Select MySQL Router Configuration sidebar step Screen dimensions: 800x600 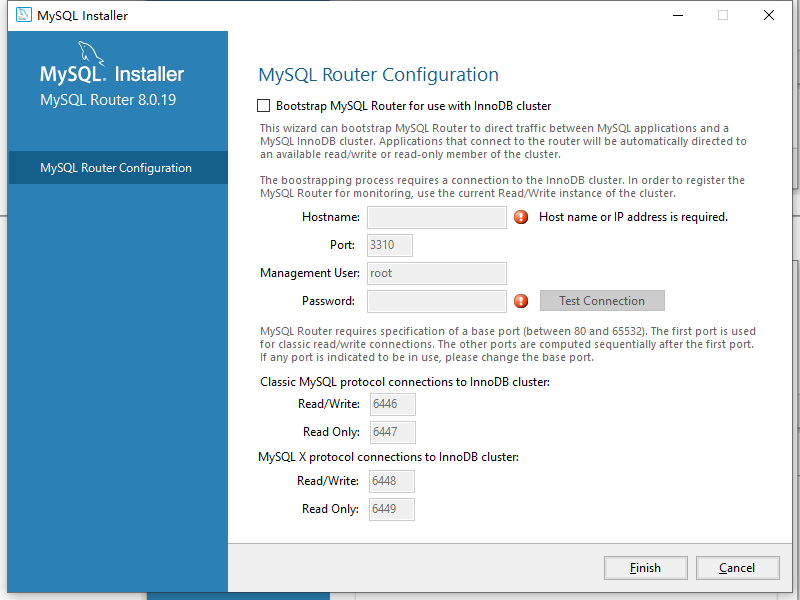click(118, 168)
